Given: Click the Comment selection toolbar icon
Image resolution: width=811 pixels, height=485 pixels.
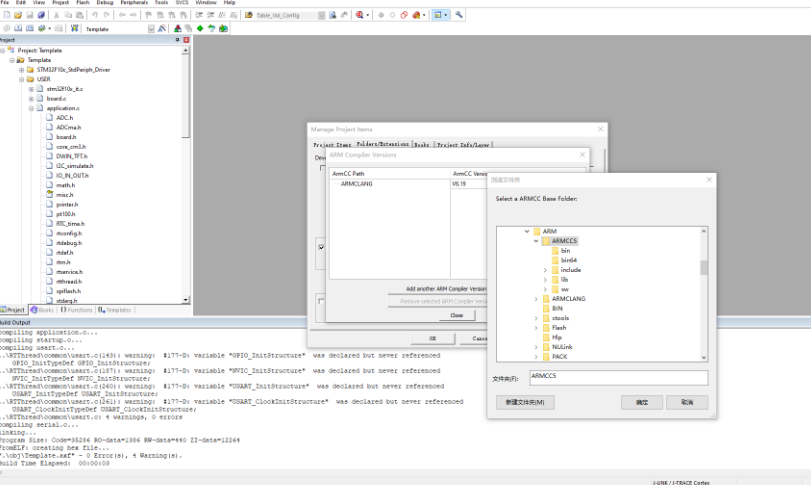Looking at the screenshot, I should click(222, 15).
